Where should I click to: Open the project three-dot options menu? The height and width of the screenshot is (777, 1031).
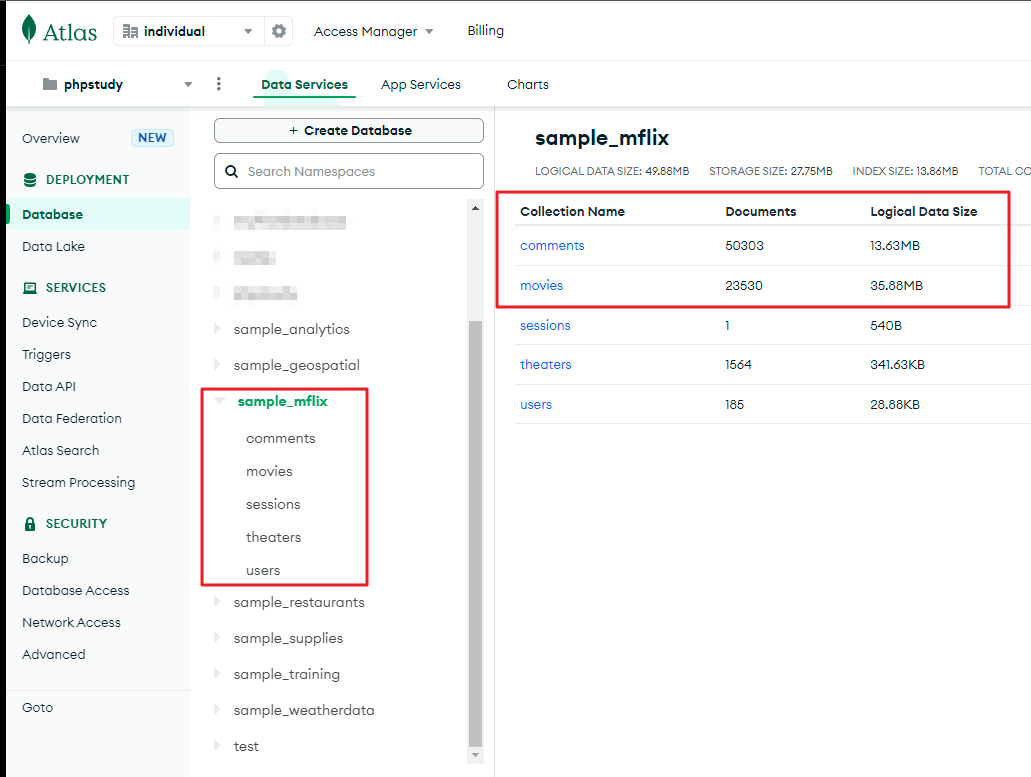219,84
